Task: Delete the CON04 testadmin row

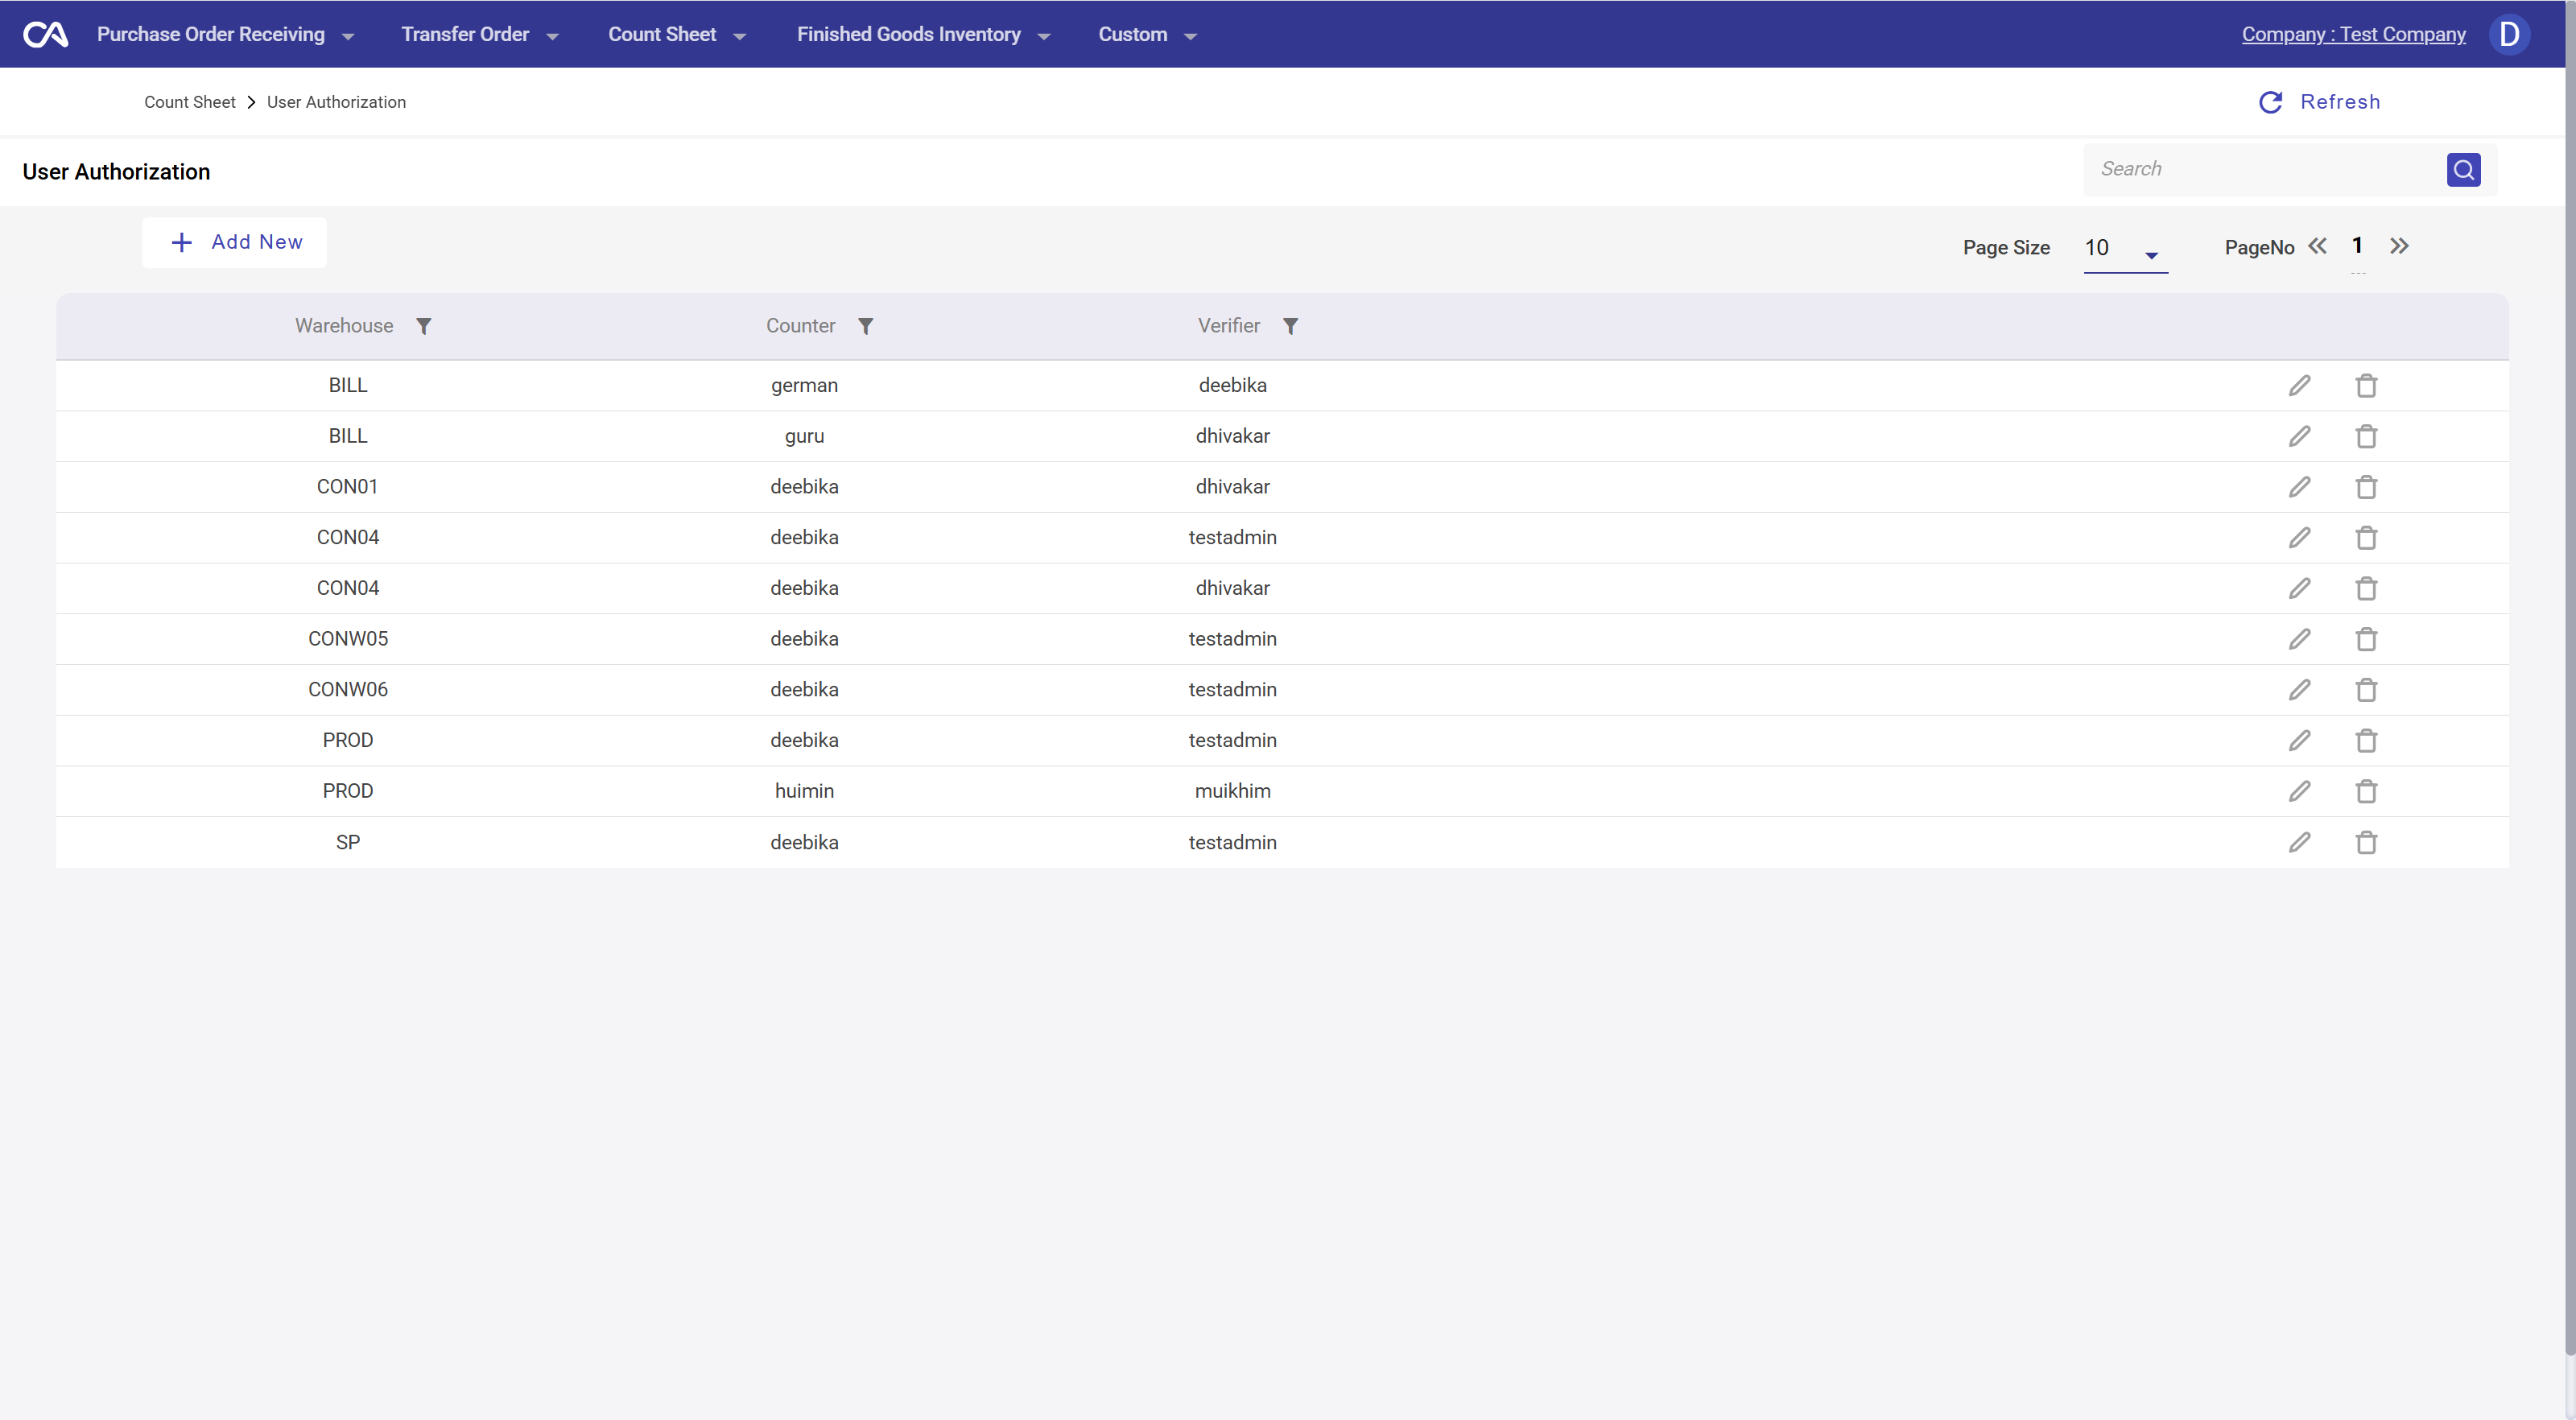Action: [2366, 538]
